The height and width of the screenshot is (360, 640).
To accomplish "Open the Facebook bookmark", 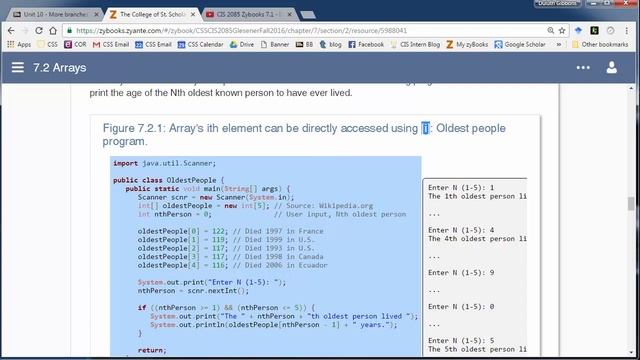I will (x=366, y=44).
